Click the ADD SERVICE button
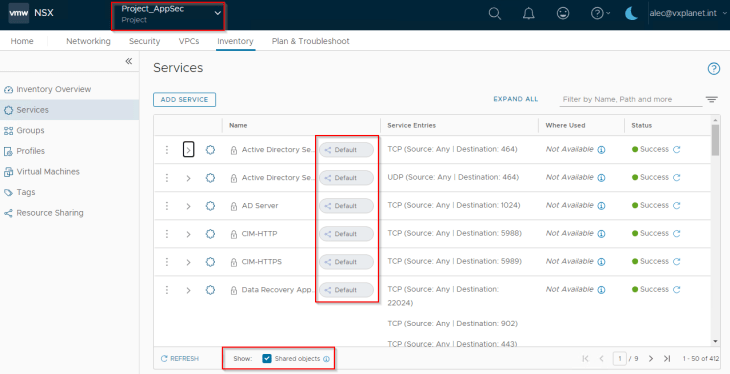 point(184,99)
